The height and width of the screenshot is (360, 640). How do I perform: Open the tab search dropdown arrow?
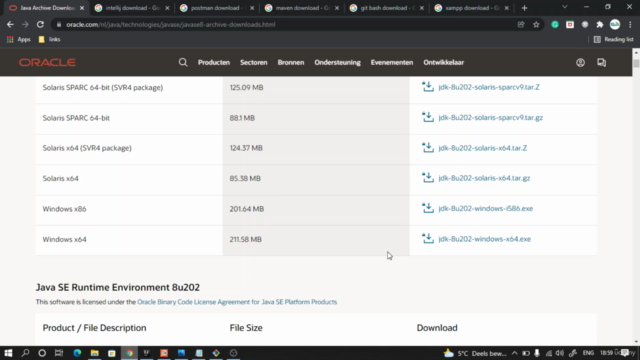pyautogui.click(x=564, y=7)
